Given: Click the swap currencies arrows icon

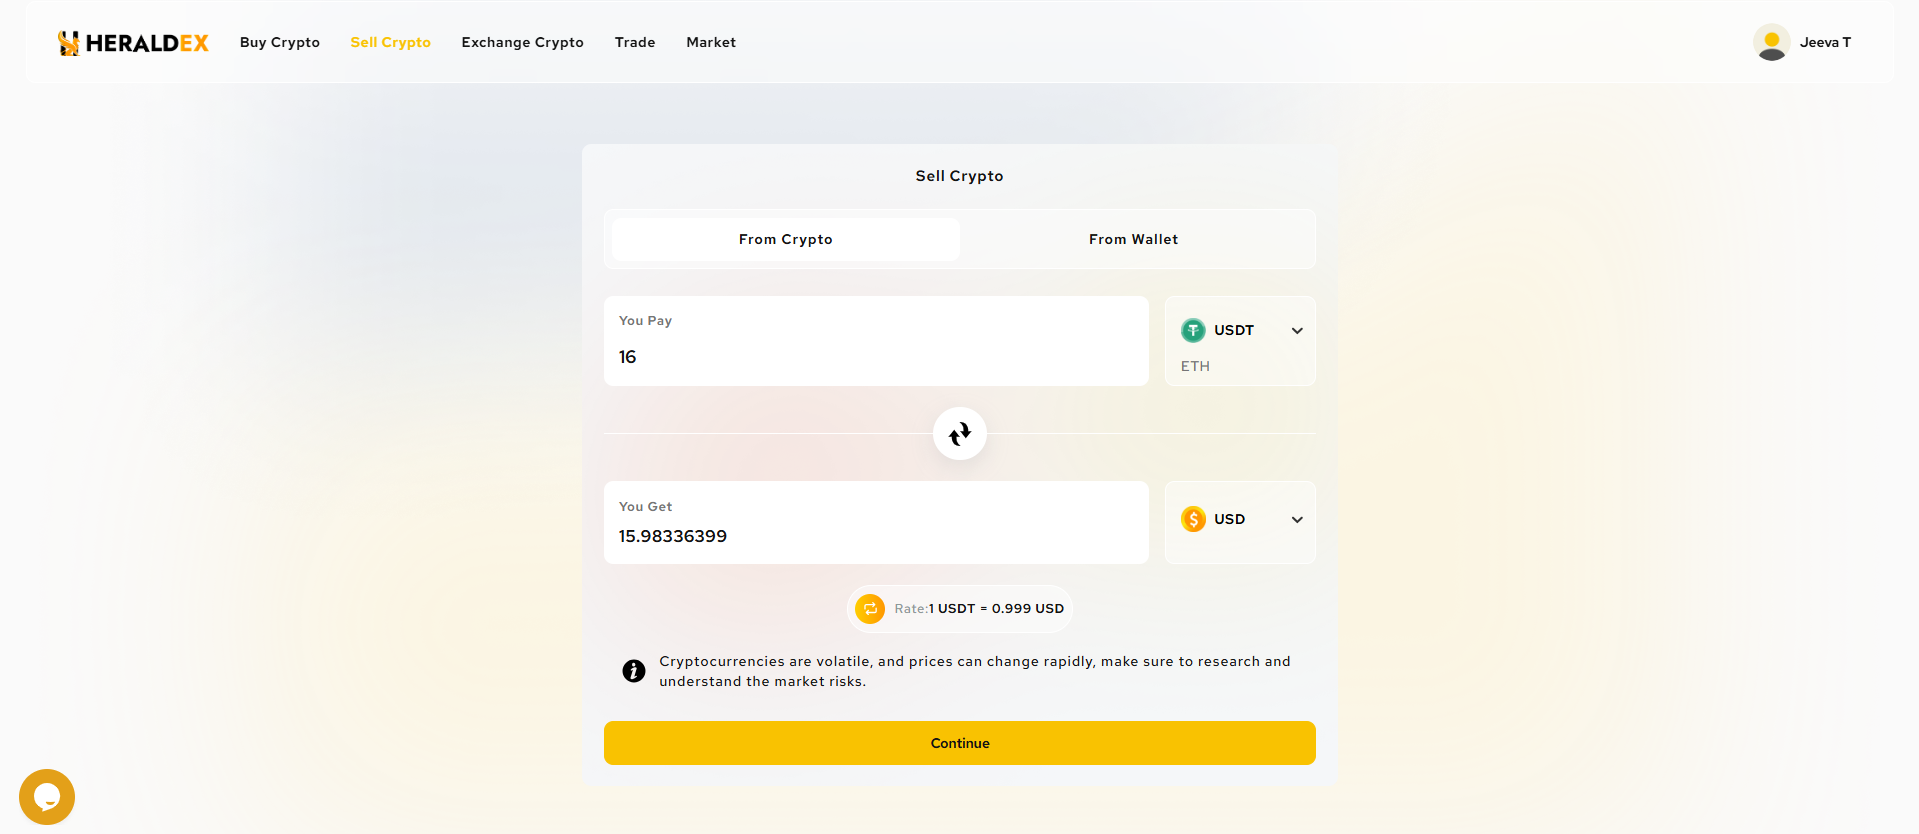Looking at the screenshot, I should (x=959, y=433).
